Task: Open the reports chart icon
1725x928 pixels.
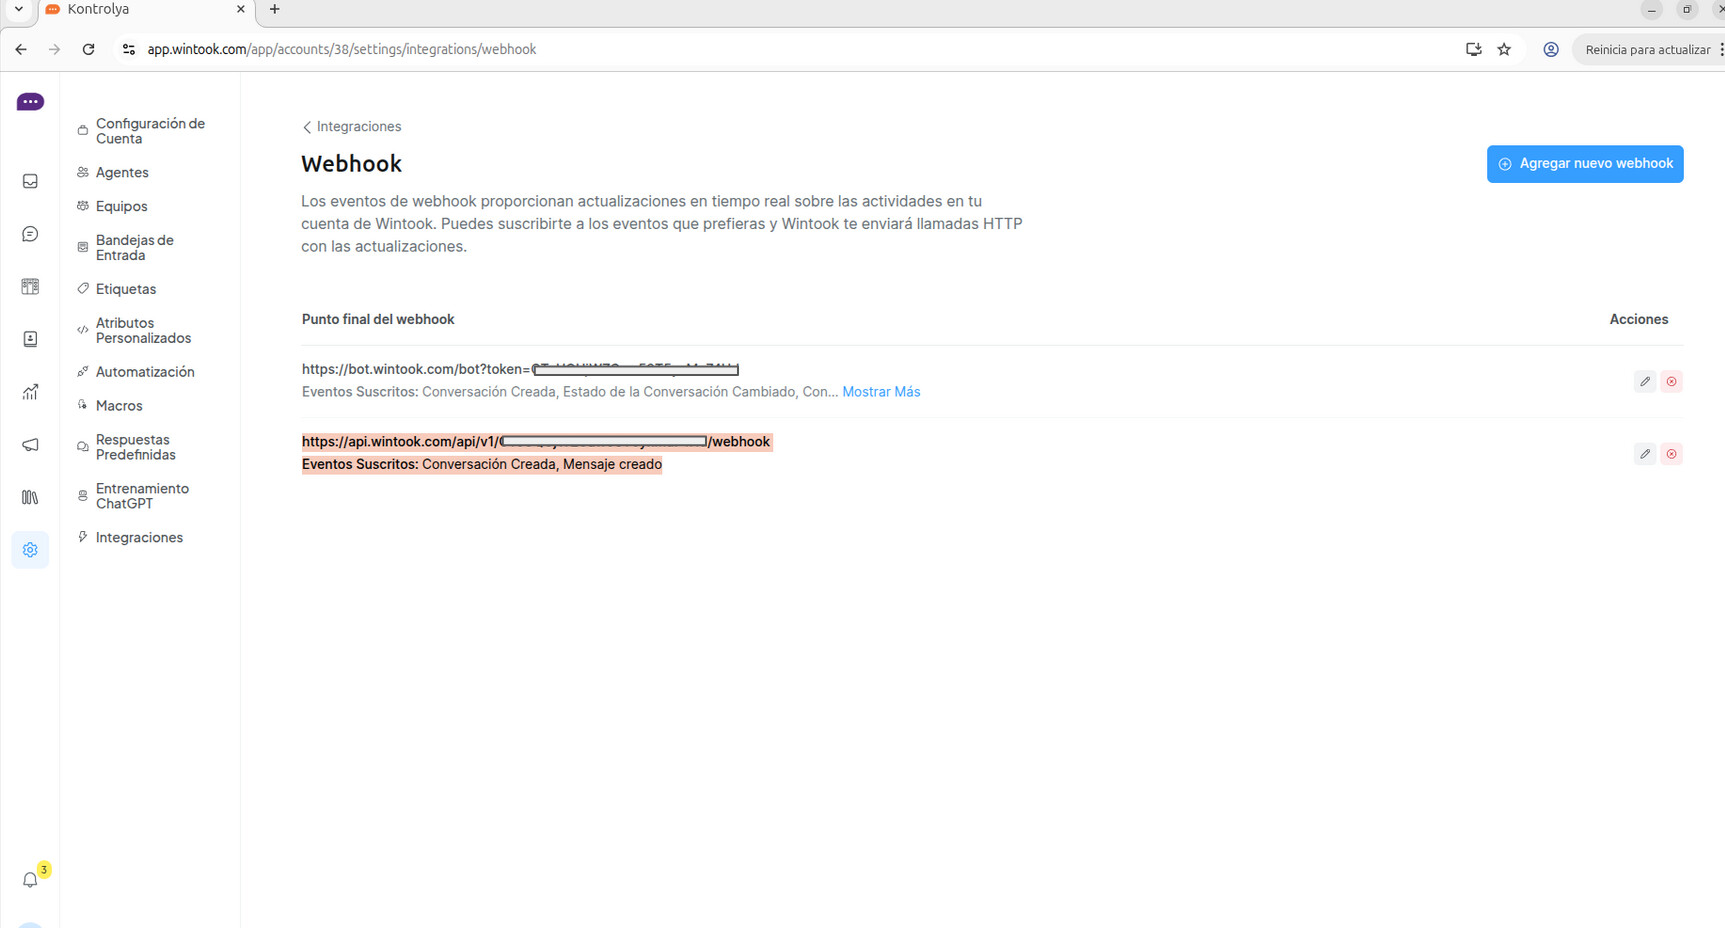Action: (30, 392)
